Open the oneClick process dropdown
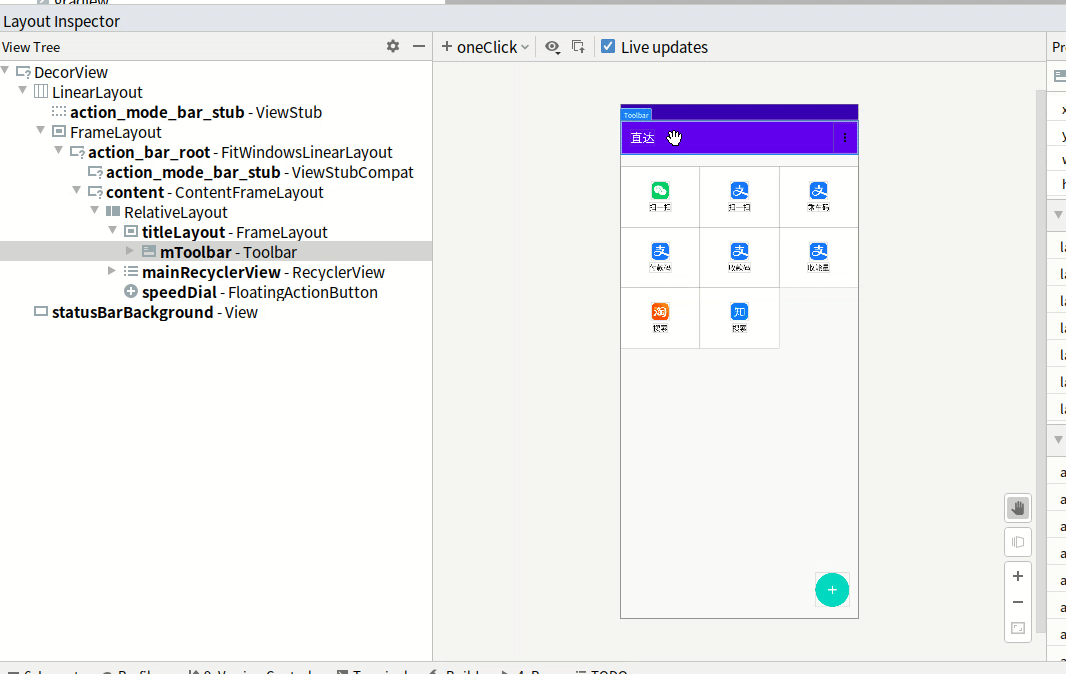The width and height of the screenshot is (1066, 674). click(x=485, y=47)
